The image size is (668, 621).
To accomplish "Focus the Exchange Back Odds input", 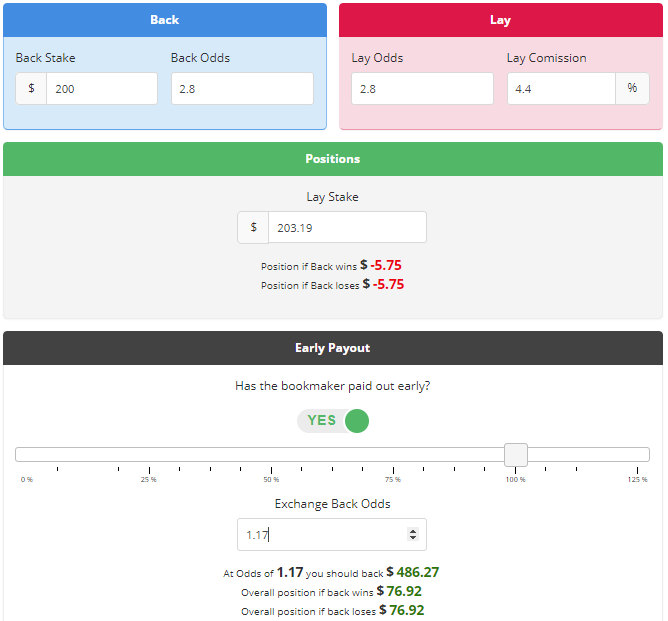I will pos(320,535).
